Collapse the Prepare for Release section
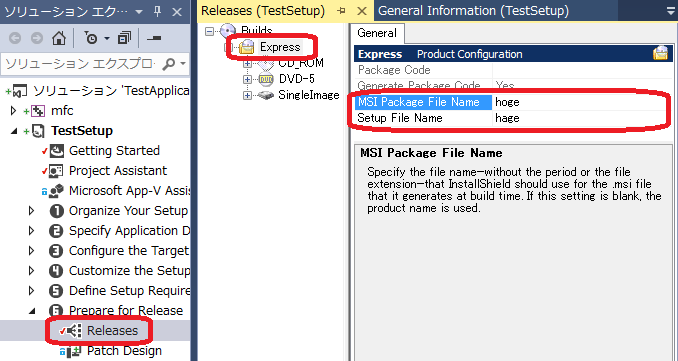678x361 pixels. pos(32,310)
